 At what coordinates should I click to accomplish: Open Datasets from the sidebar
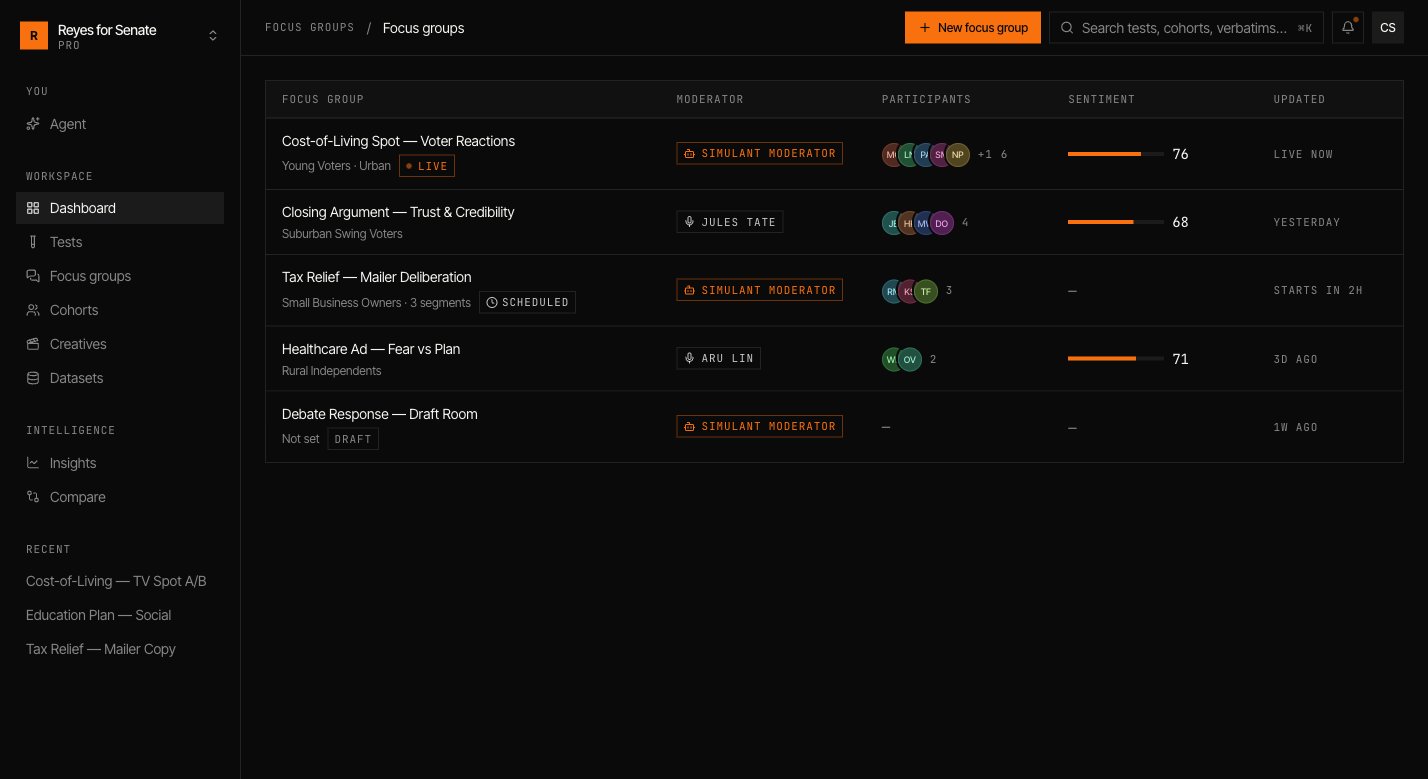[120, 378]
